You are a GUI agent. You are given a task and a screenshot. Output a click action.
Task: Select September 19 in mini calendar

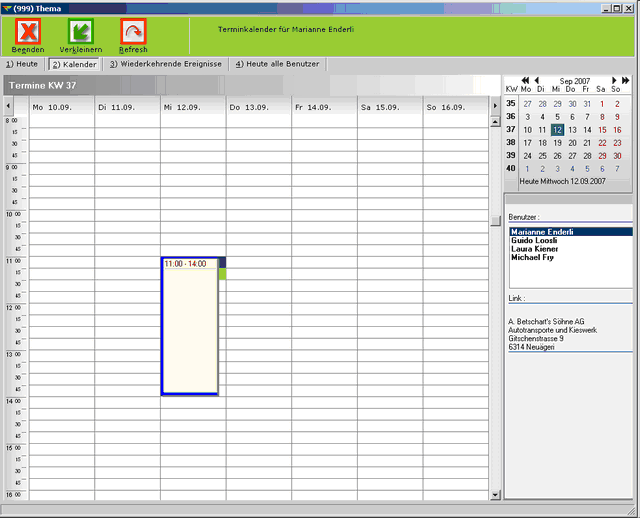557,143
